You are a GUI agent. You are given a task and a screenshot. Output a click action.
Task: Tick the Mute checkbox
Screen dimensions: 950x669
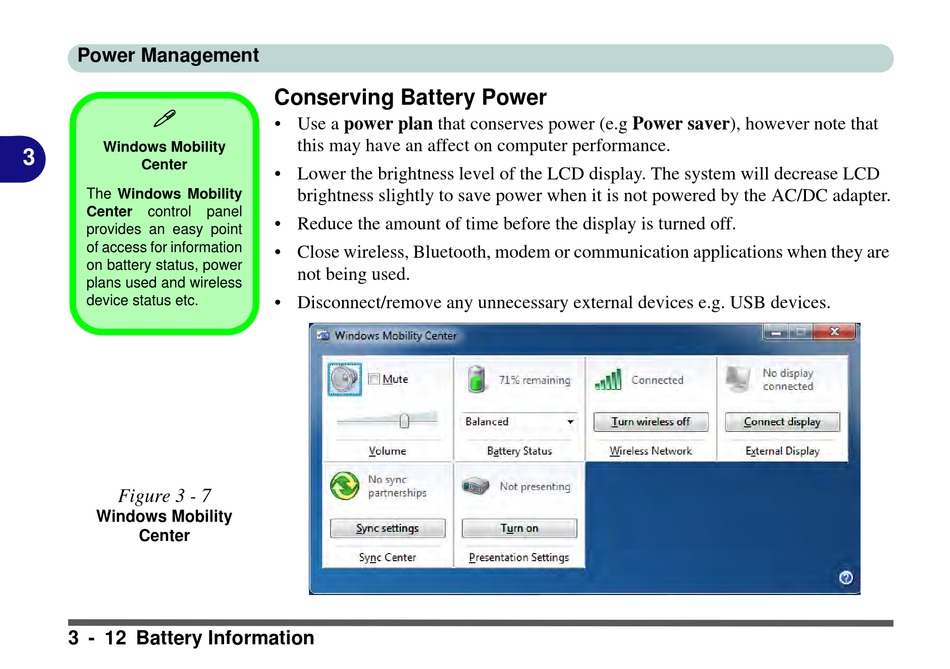(x=374, y=379)
